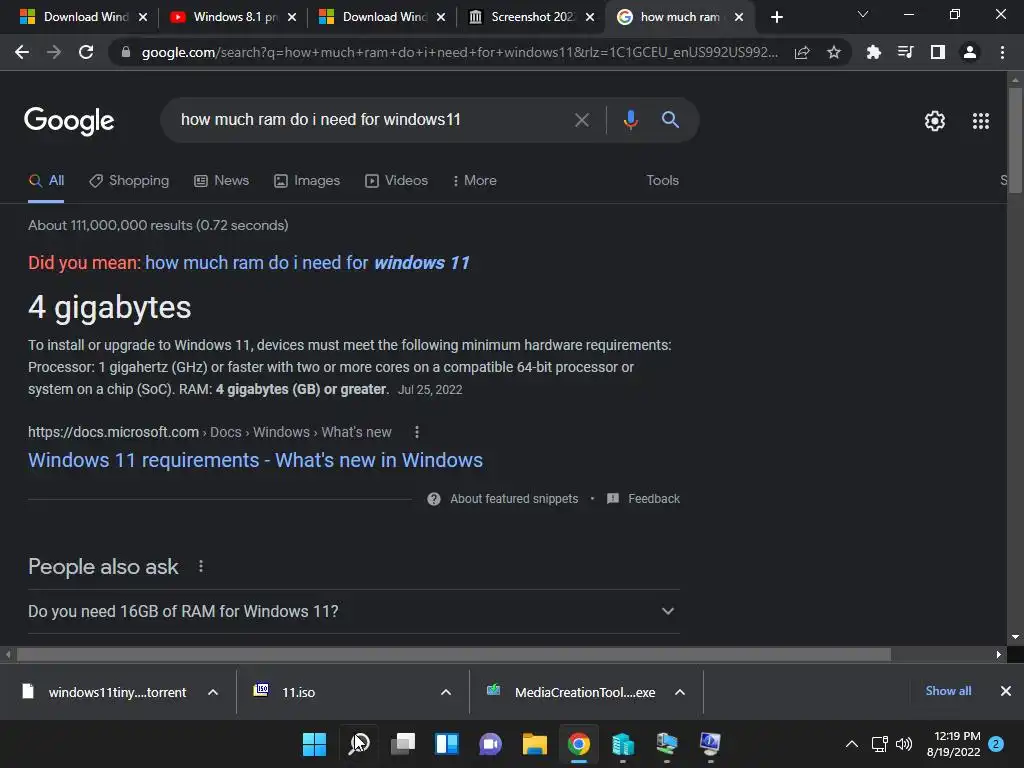Open options for the docs.microsoft.com result
This screenshot has width=1024, height=768.
417,432
